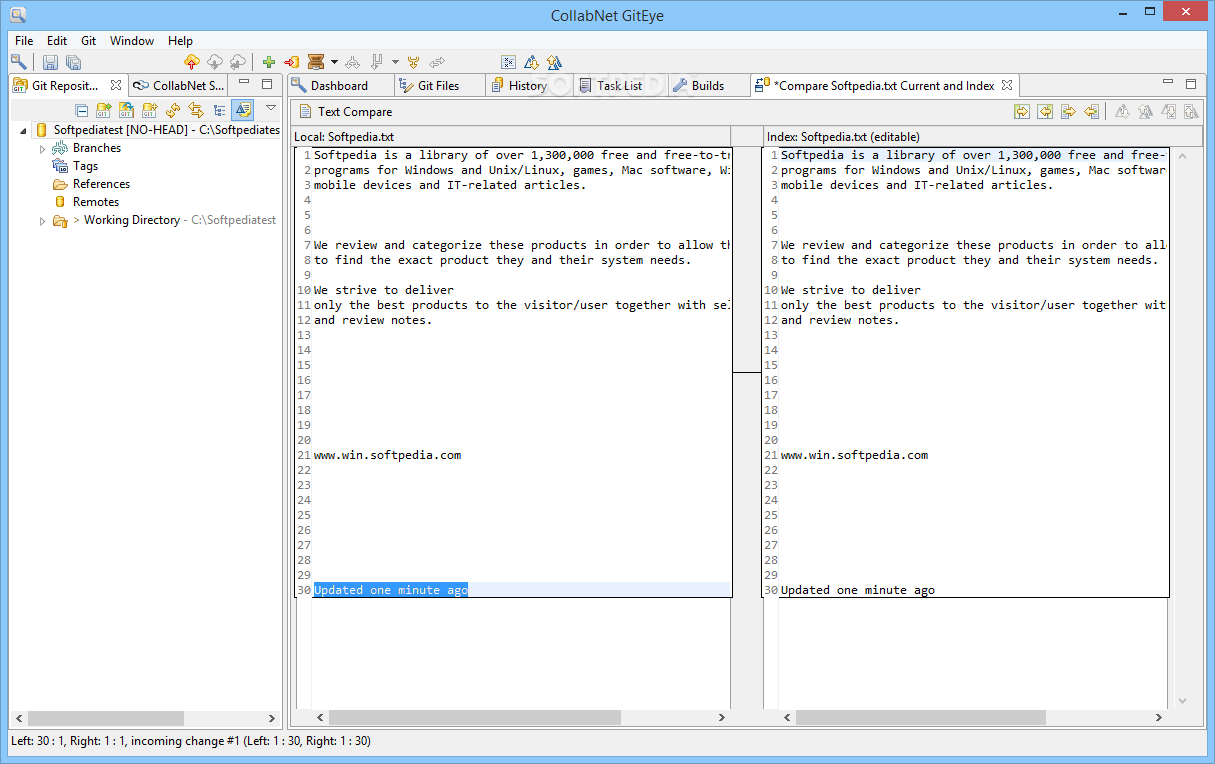Click the Save All icon in the toolbar
The width and height of the screenshot is (1215, 764).
tap(73, 62)
